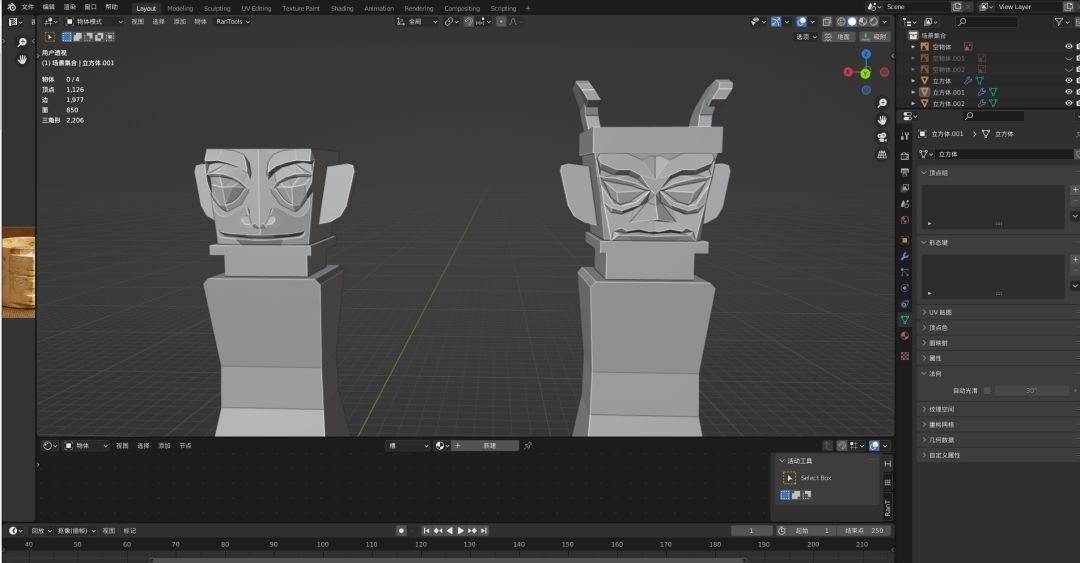Select solid viewport shading mode
The height and width of the screenshot is (563, 1080).
click(x=852, y=21)
